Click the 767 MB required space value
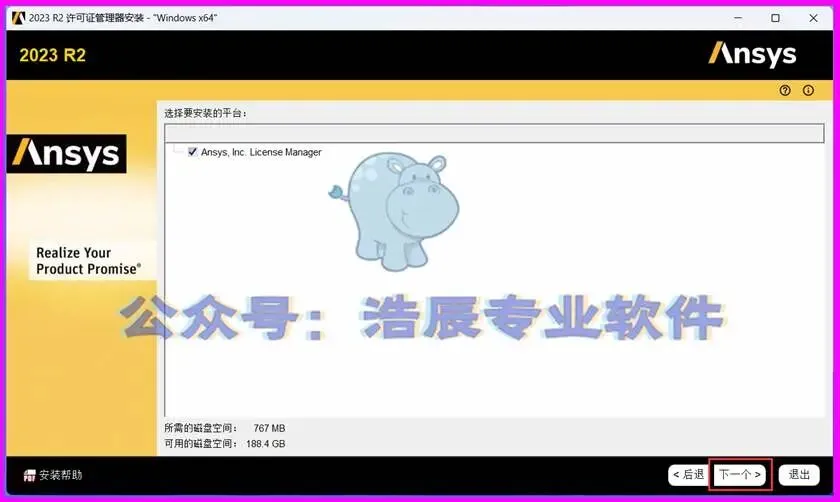Screen dimensions: 840x502 click(x=269, y=428)
